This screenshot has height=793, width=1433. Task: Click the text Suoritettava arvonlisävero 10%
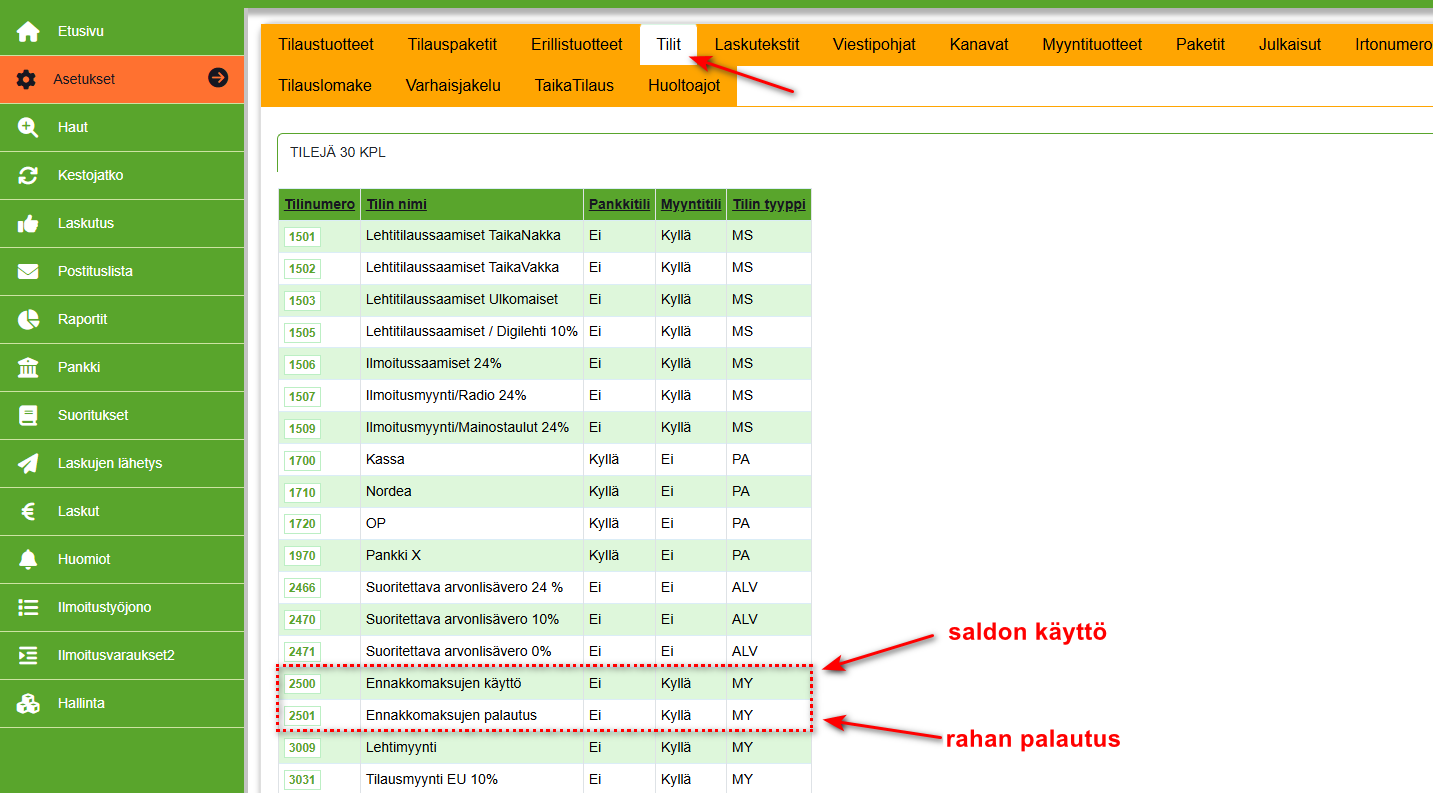[x=462, y=619]
